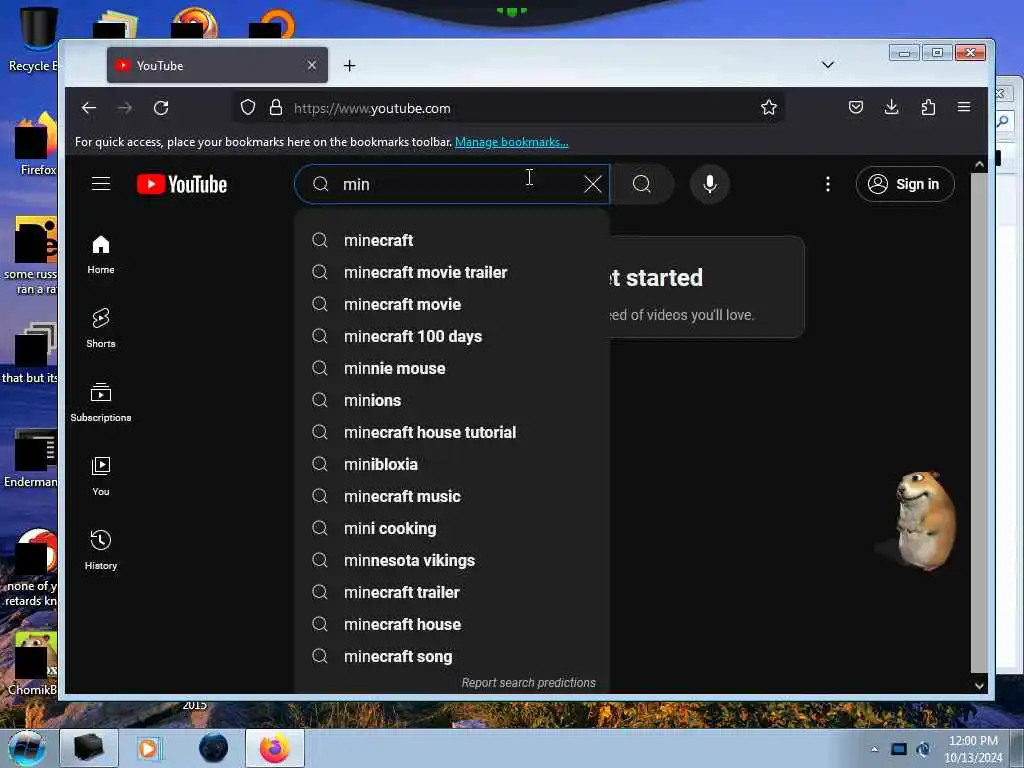Viewport: 1024px width, 768px height.
Task: Select "minnesota vikings" suggestion
Action: pos(452,560)
